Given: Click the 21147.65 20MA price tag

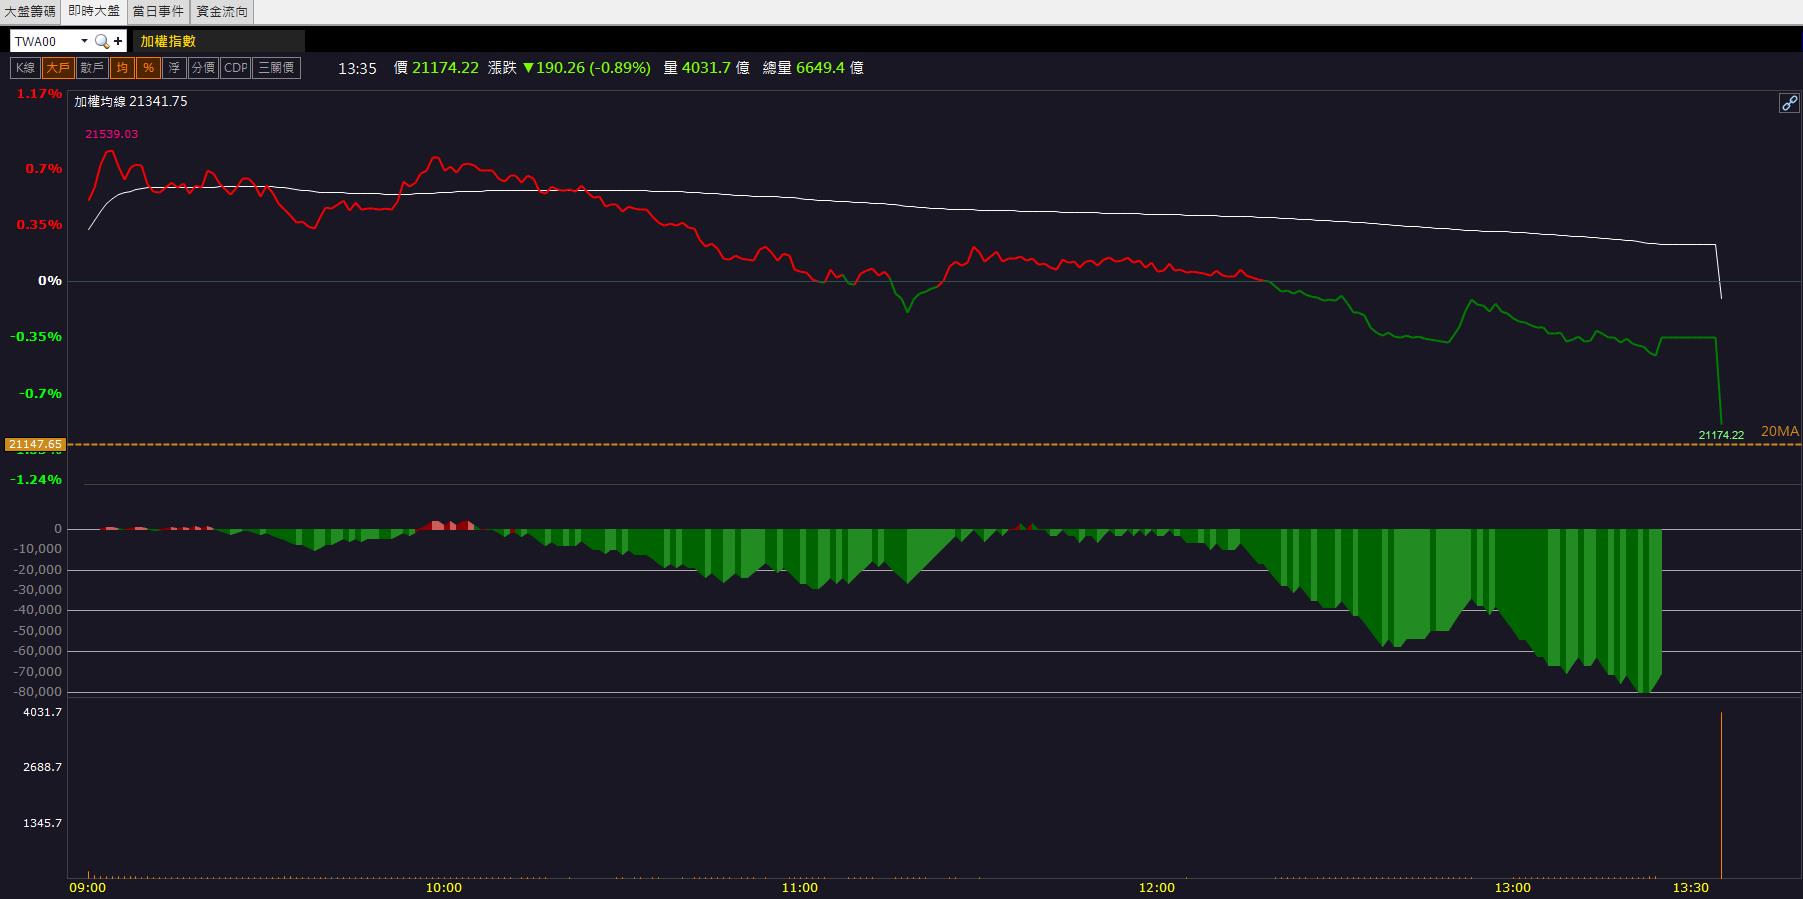Looking at the screenshot, I should 35,444.
